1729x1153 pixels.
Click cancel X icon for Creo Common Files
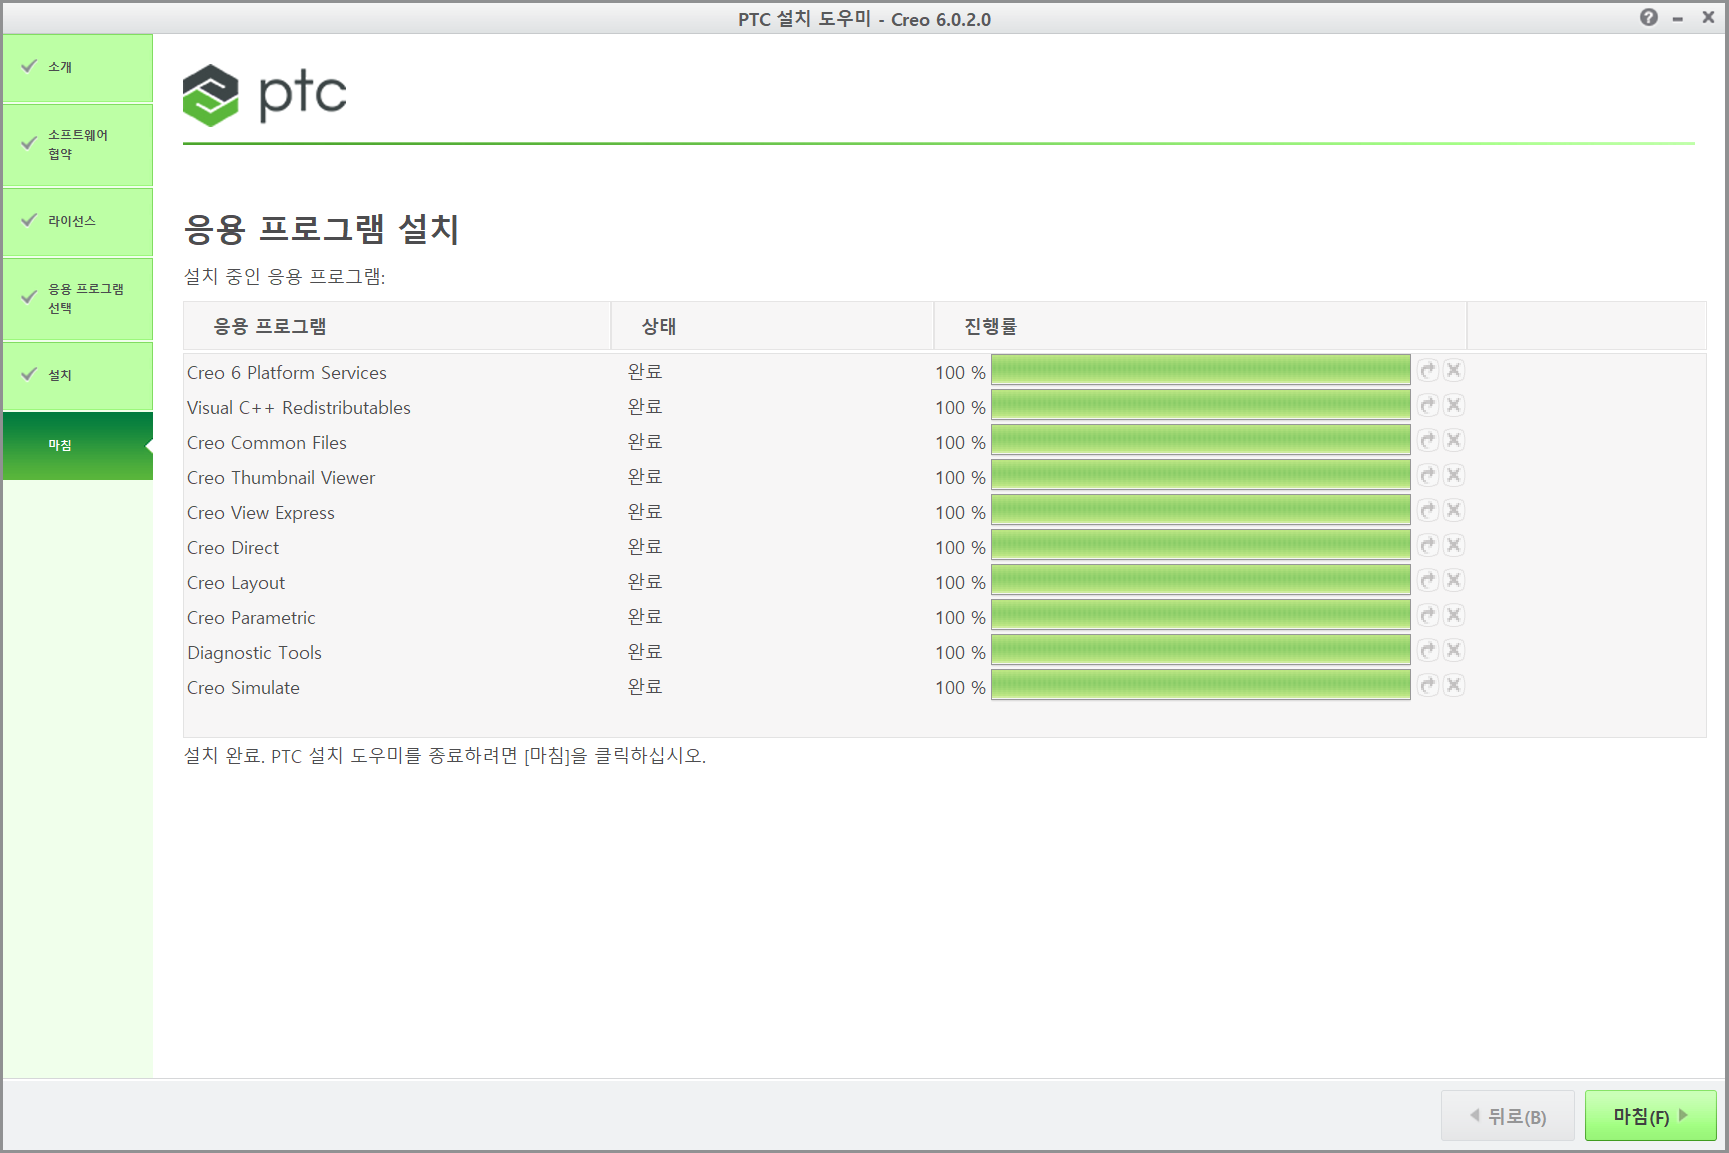tap(1454, 440)
